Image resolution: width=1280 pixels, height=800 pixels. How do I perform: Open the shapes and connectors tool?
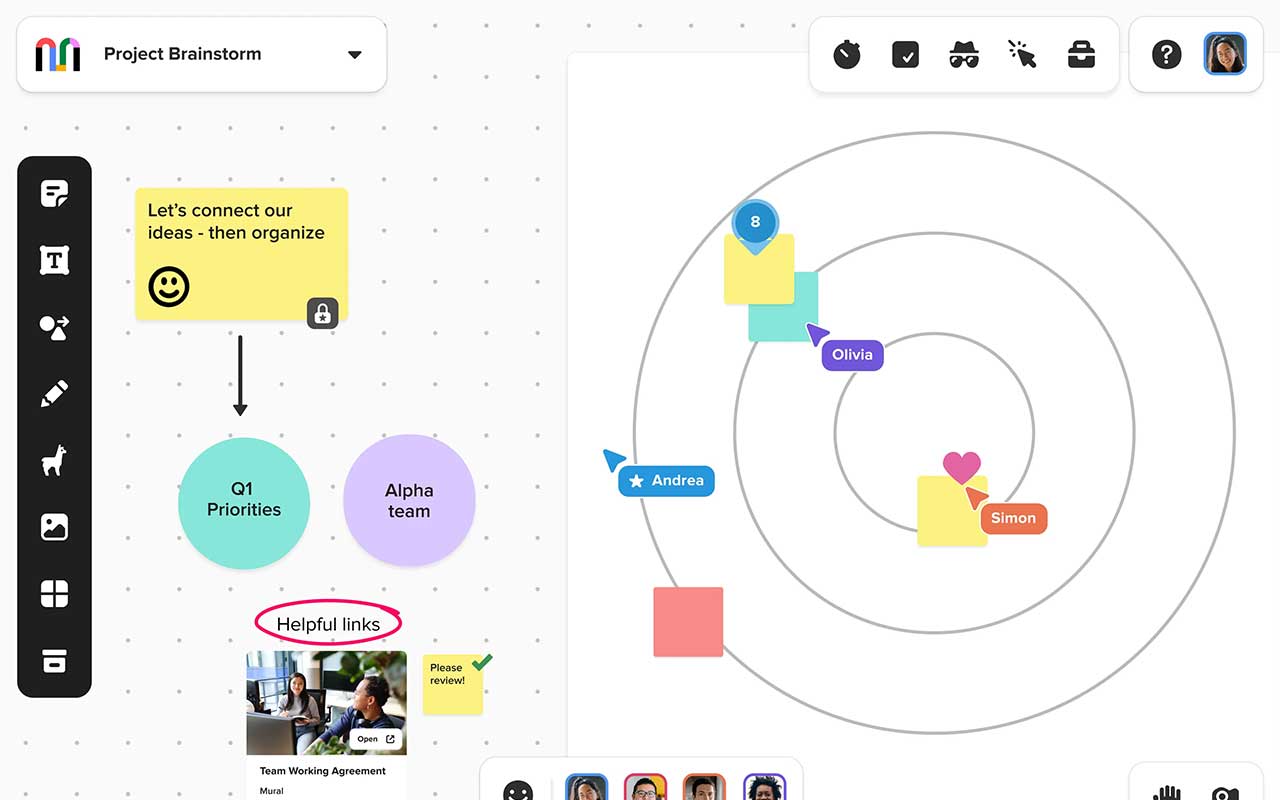[54, 327]
